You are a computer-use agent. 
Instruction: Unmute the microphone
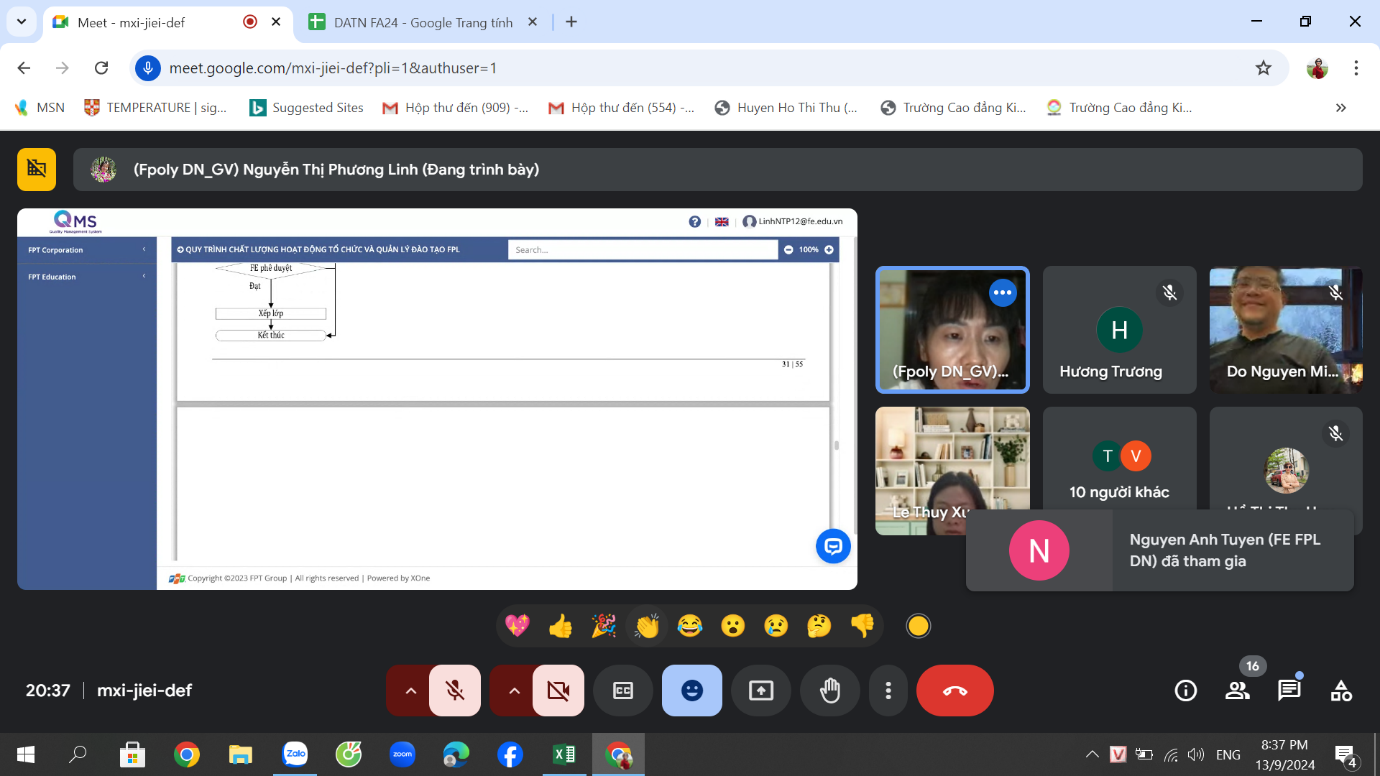455,691
